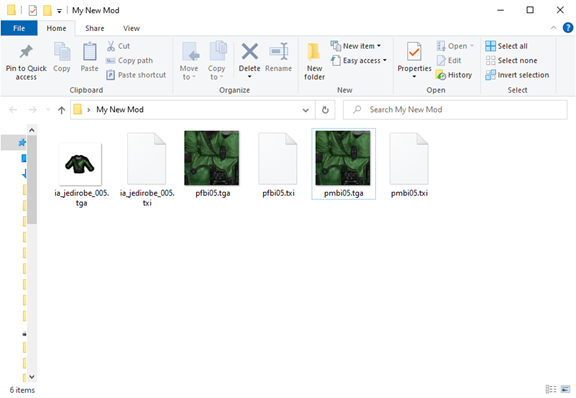
Task: Switch to the View tab
Action: [131, 28]
